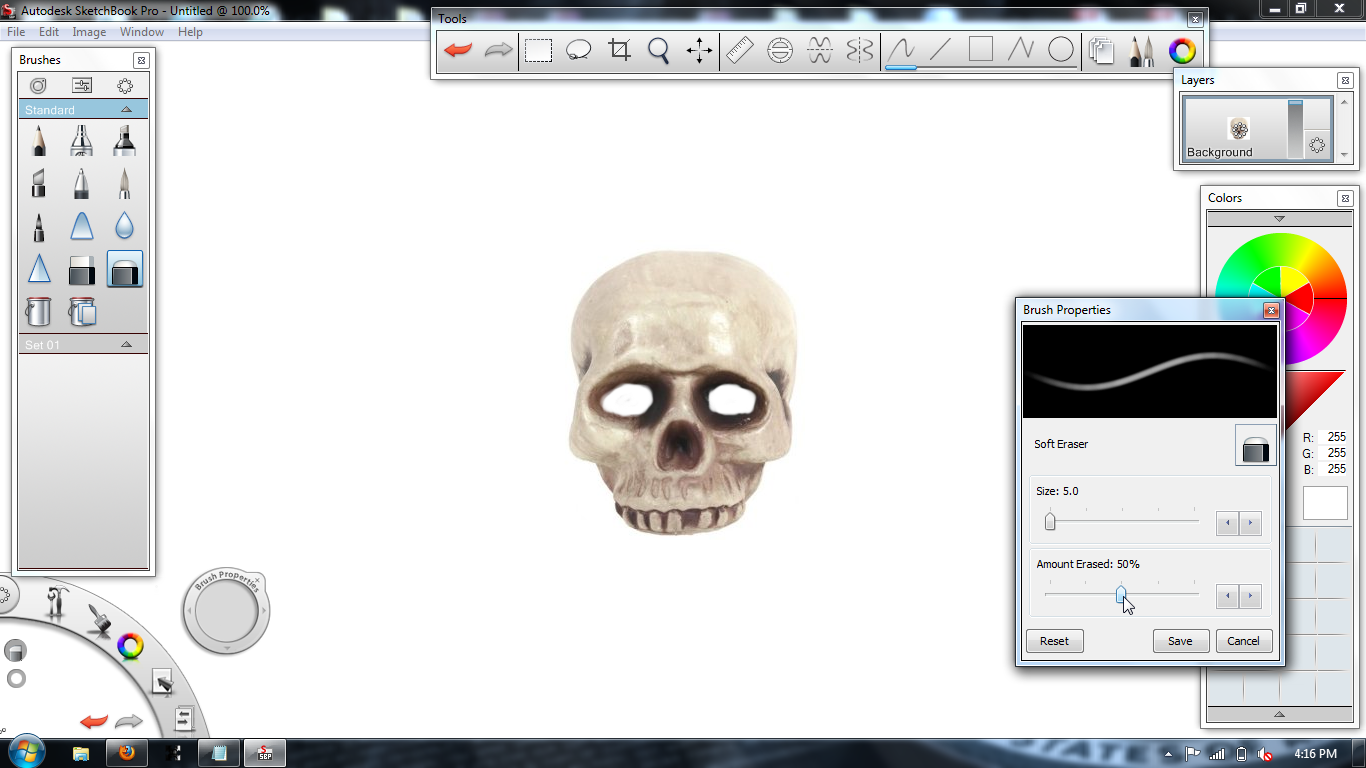The height and width of the screenshot is (768, 1366).
Task: Click the Soft Eraser brush icon in properties
Action: [x=1255, y=445]
